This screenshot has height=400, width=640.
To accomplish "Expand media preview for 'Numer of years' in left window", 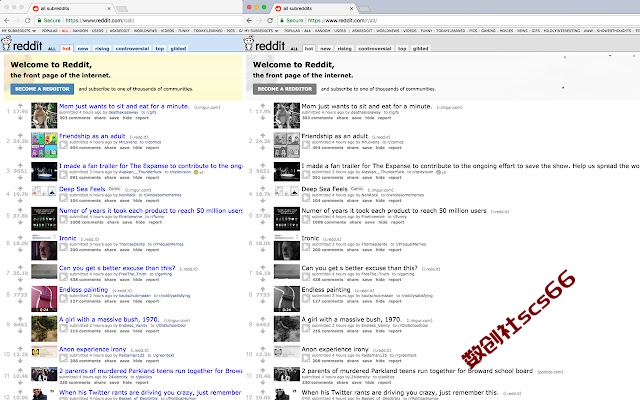I will pos(63,219).
